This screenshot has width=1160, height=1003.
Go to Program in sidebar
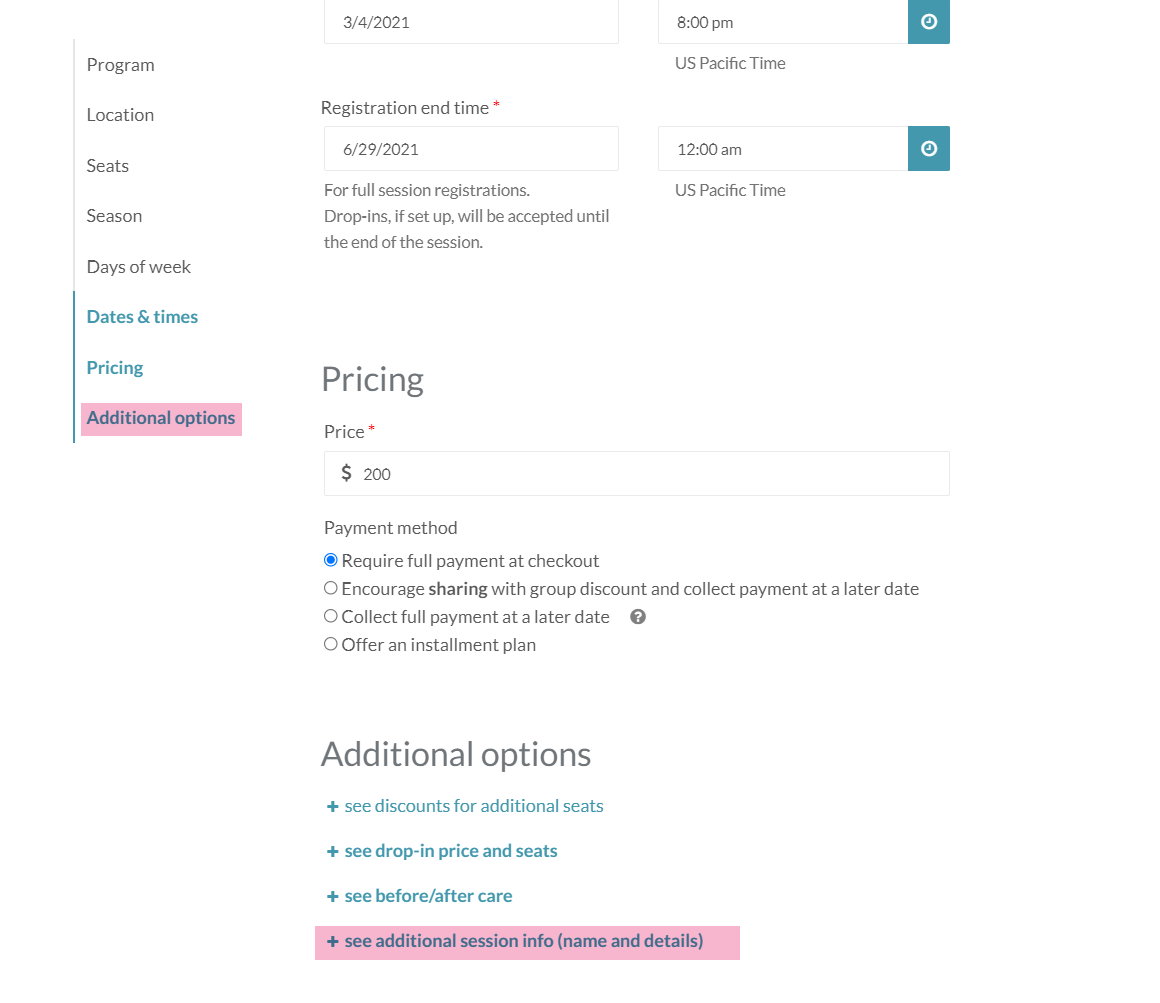(x=120, y=65)
